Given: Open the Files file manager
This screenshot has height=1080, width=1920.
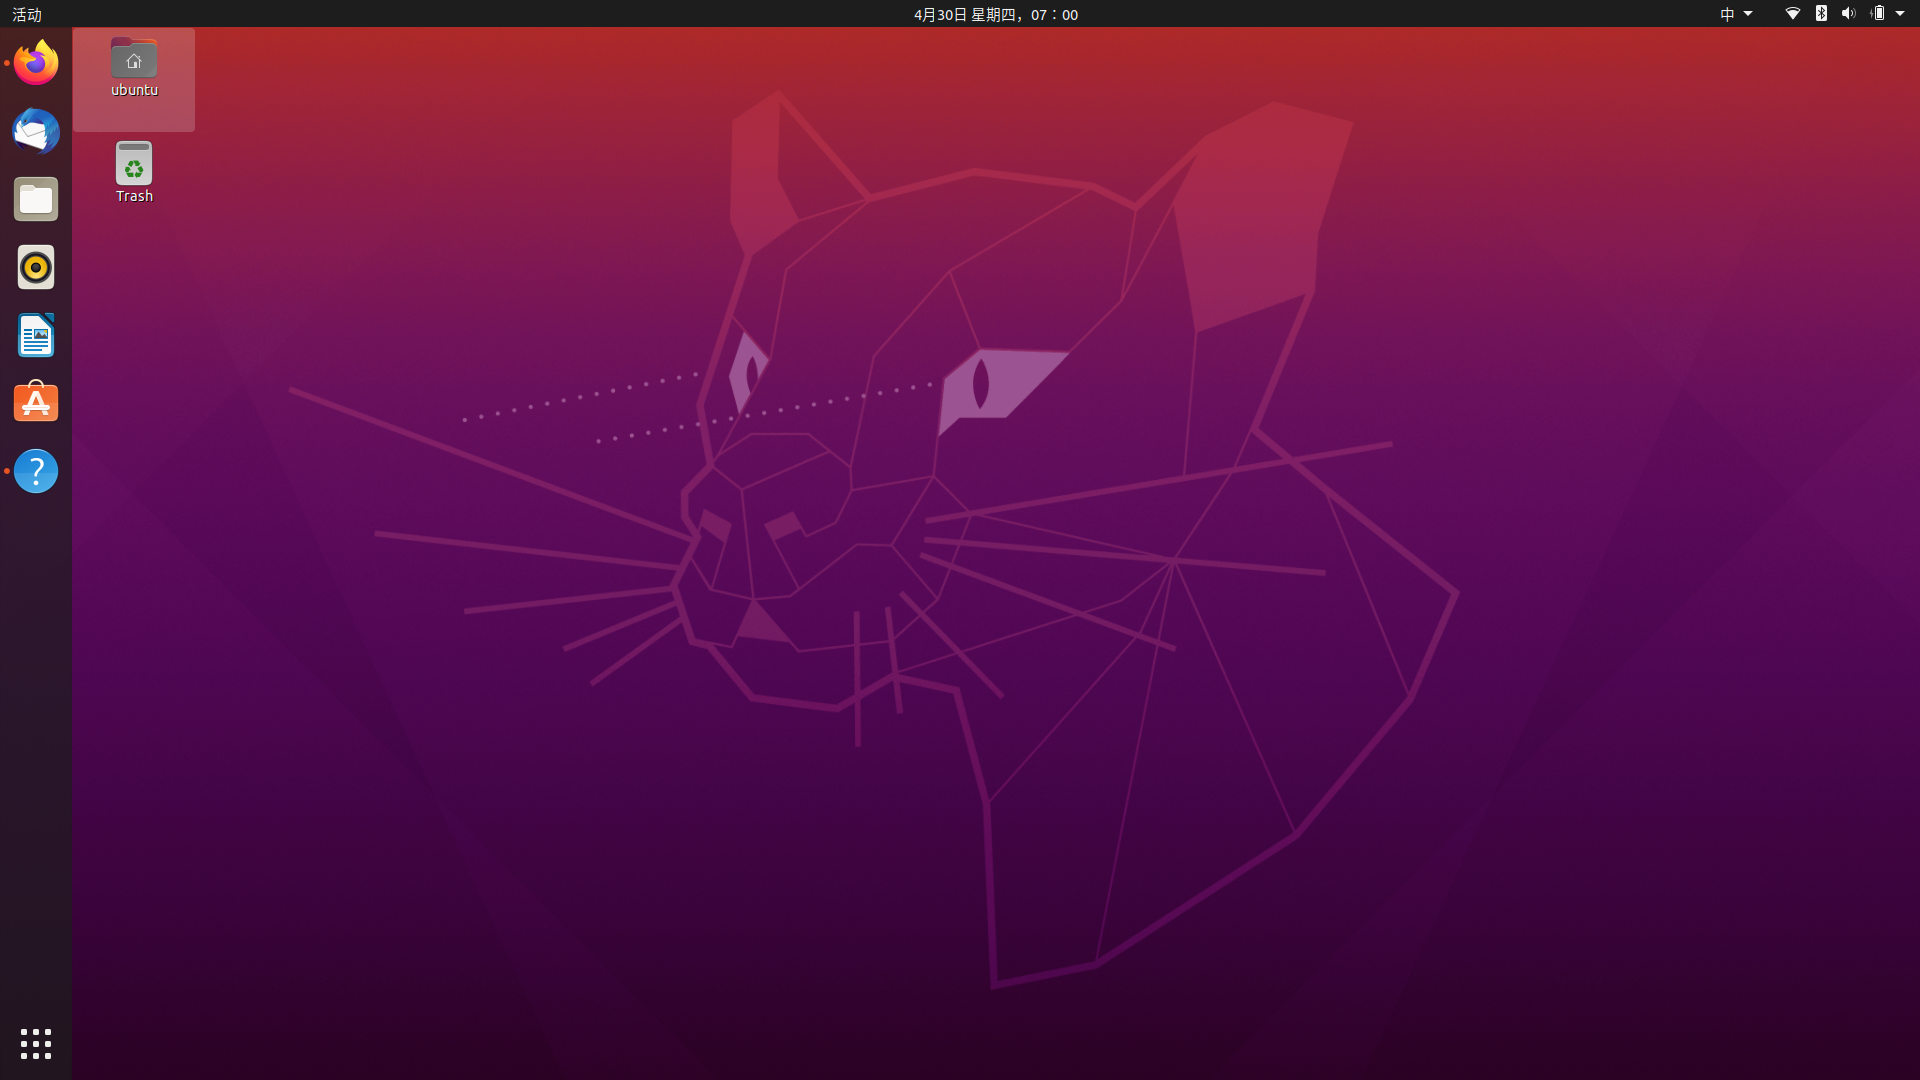Looking at the screenshot, I should coord(35,199).
